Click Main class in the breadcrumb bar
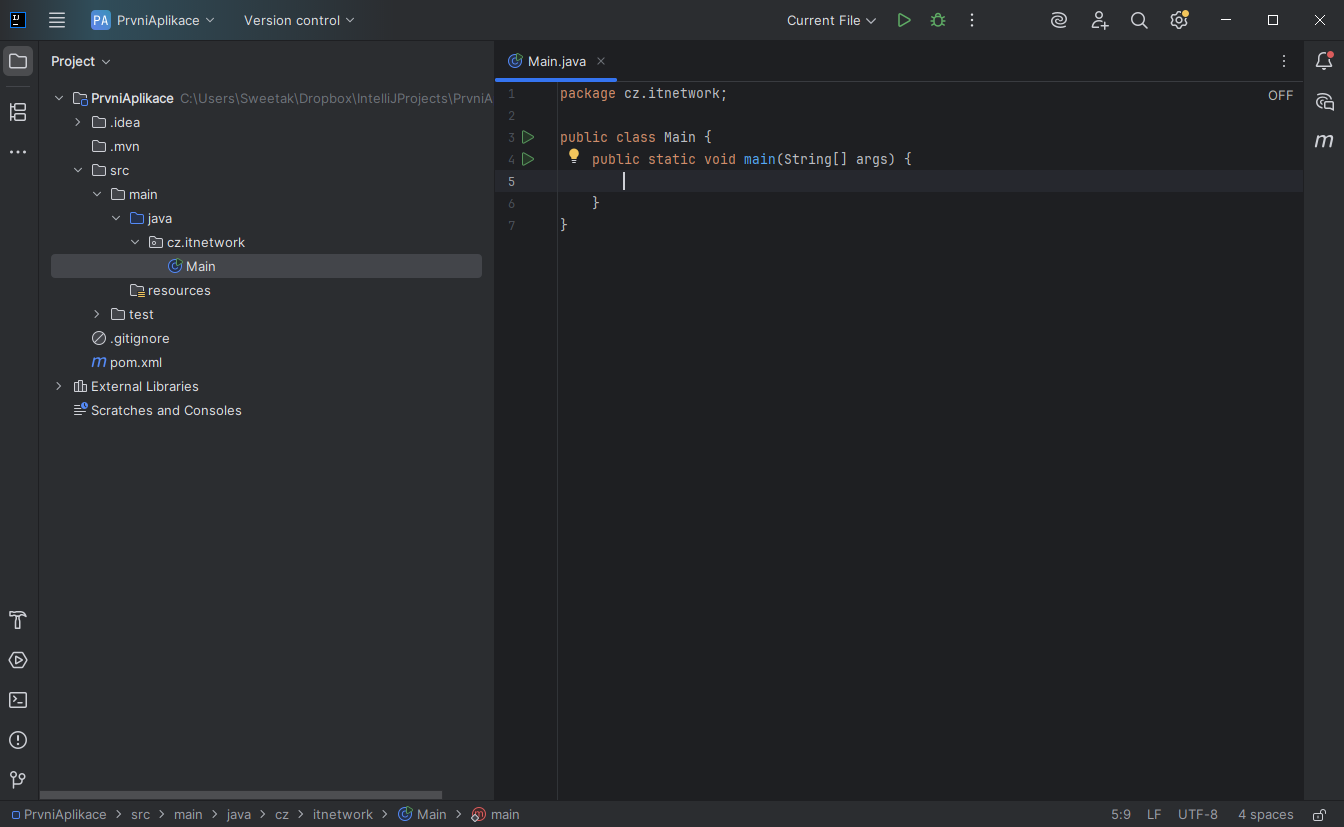This screenshot has height=827, width=1344. [423, 815]
